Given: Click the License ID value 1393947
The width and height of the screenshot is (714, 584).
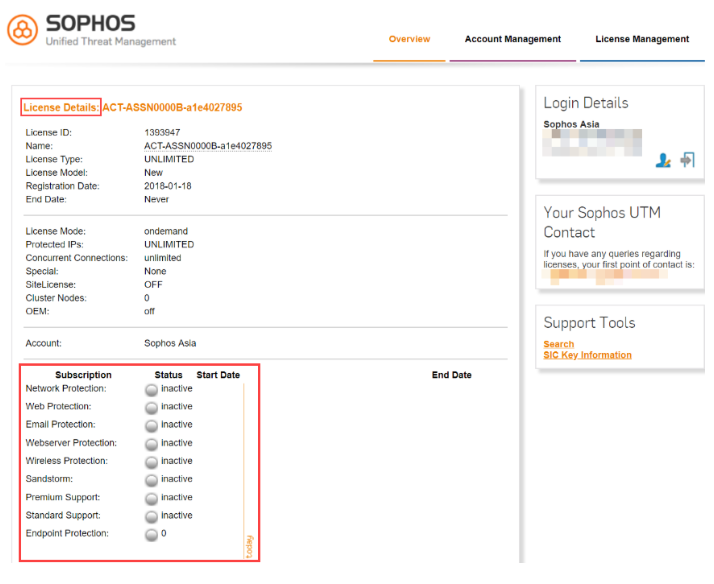Looking at the screenshot, I should click(162, 132).
